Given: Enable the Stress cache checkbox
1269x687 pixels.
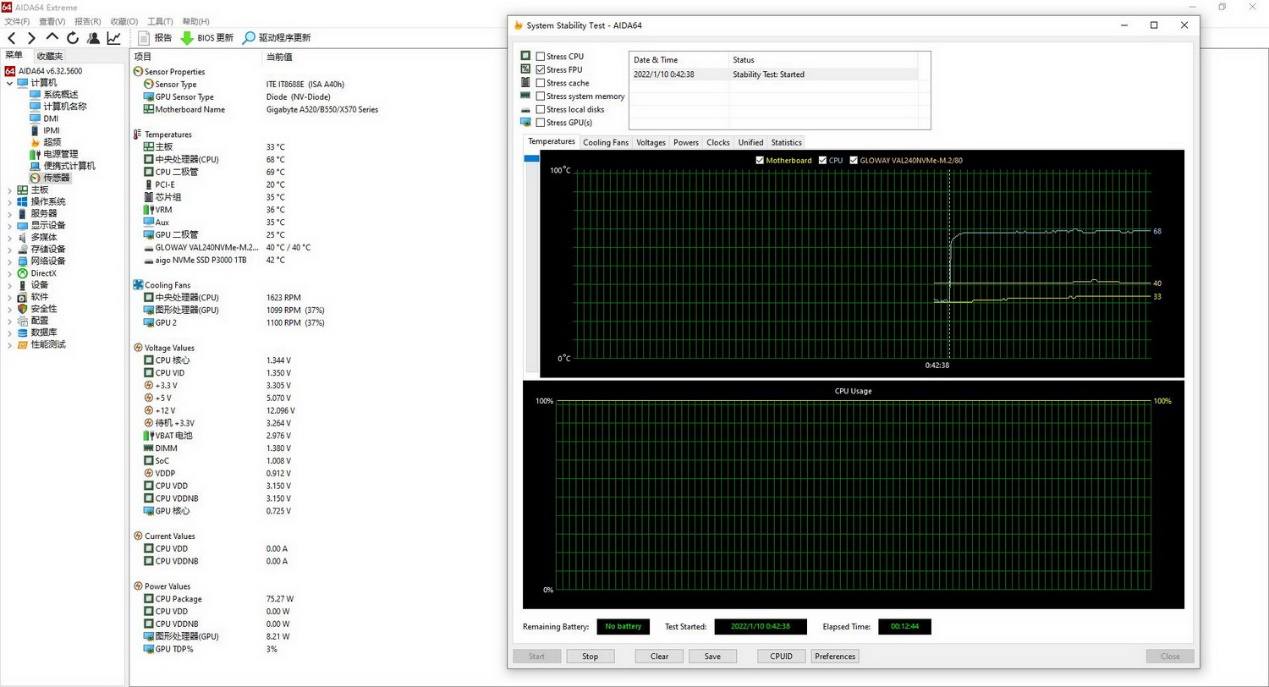Looking at the screenshot, I should (x=541, y=83).
